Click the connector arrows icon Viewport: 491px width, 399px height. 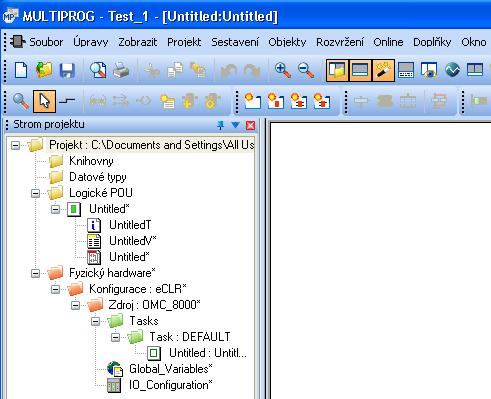tap(121, 101)
